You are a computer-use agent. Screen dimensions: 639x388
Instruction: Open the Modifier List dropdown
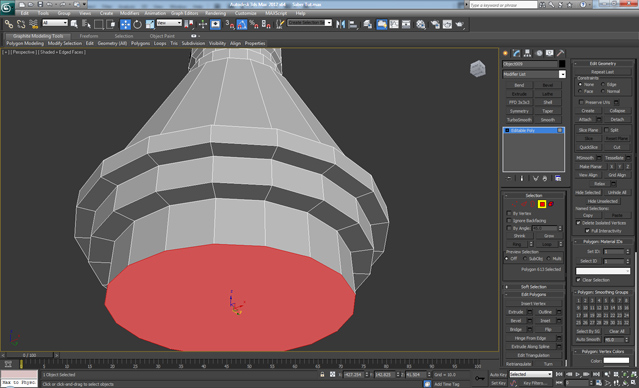tap(562, 74)
